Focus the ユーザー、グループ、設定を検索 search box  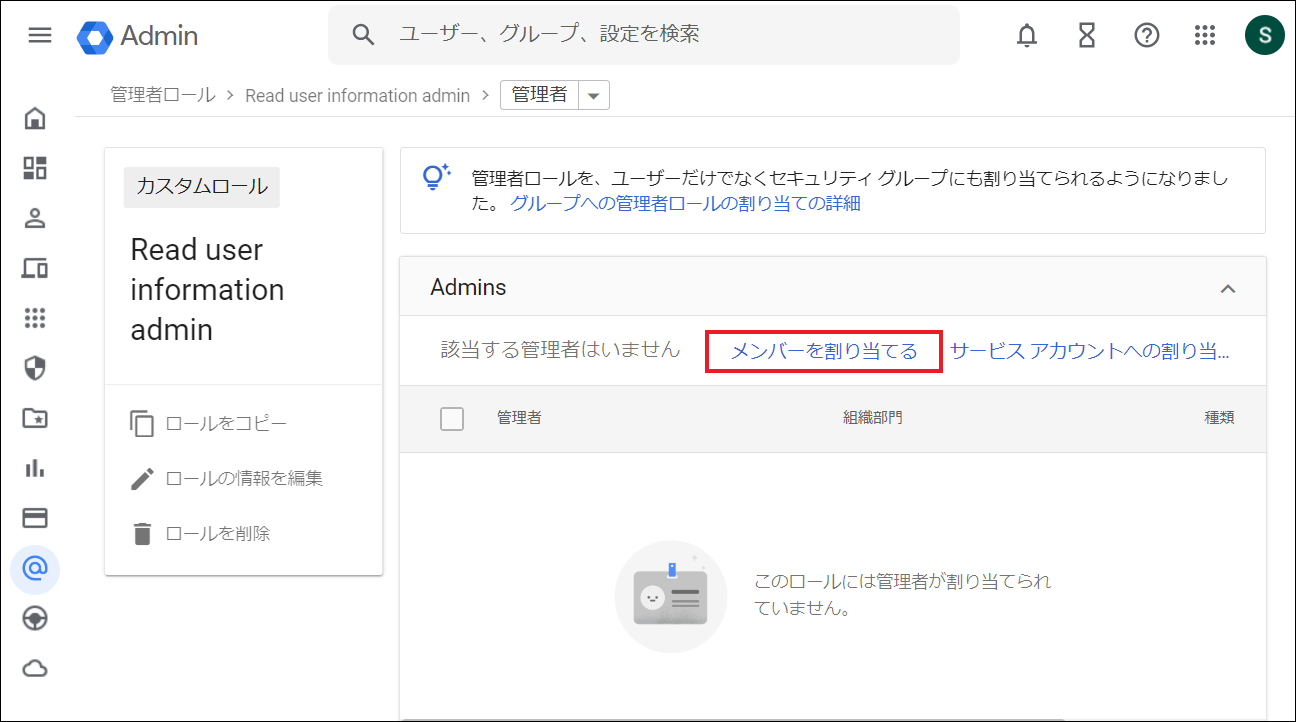click(660, 35)
